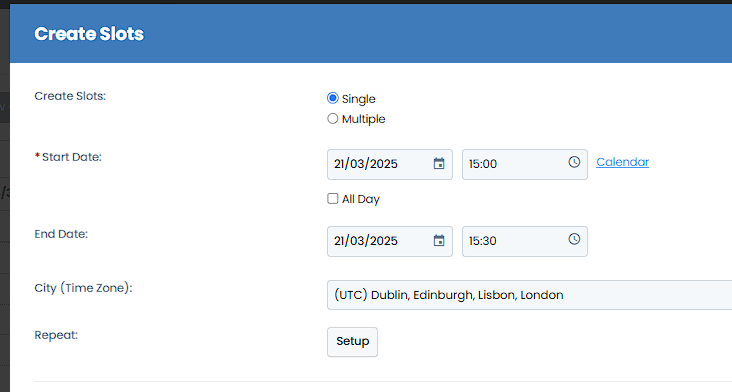Focus the 15:30 end time field
Screen dimensions: 732x392
(x=525, y=241)
